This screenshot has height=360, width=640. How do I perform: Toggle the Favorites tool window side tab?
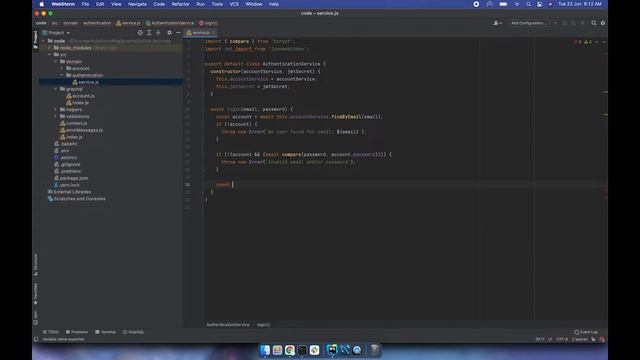[36, 293]
